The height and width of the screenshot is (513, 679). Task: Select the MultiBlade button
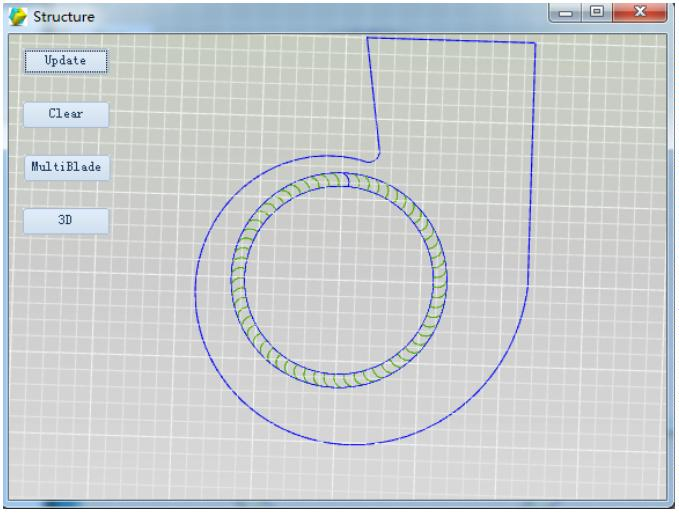coord(66,167)
